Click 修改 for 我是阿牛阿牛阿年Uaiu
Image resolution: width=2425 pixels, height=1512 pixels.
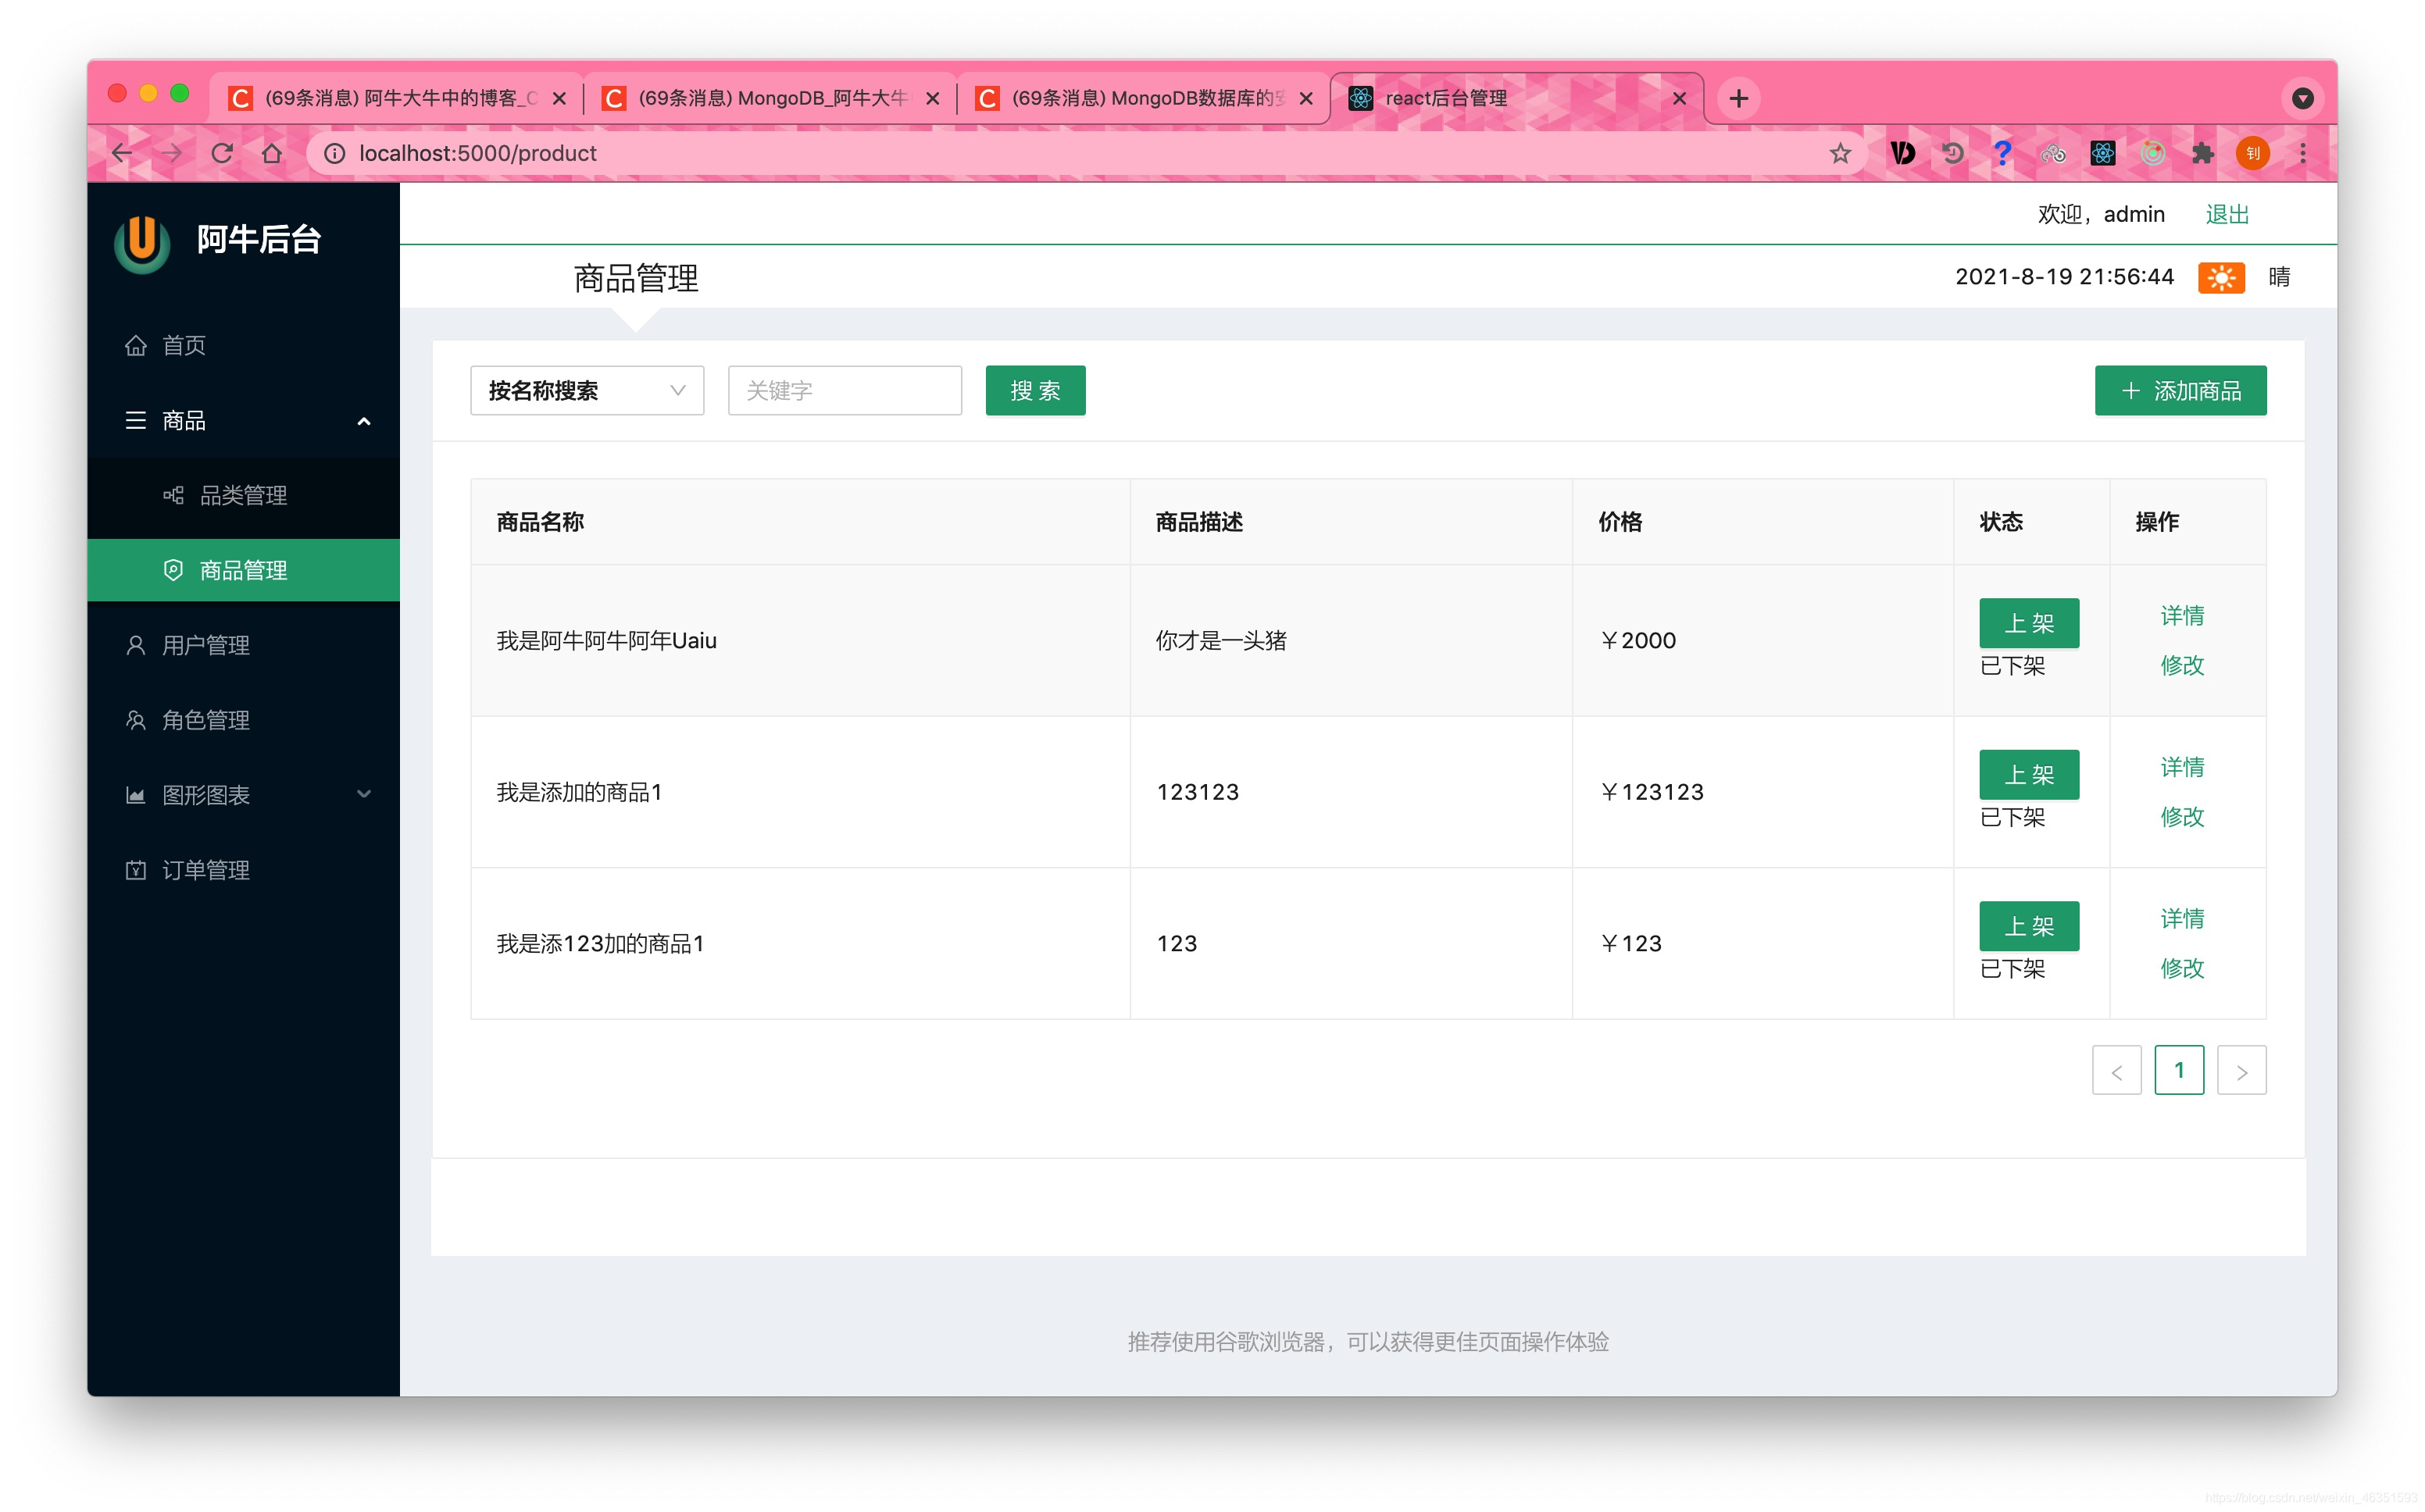click(x=2182, y=665)
